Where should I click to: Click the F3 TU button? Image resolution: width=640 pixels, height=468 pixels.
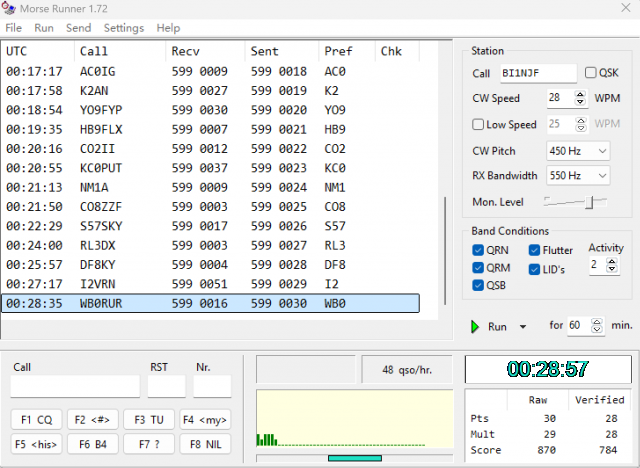[x=149, y=419]
